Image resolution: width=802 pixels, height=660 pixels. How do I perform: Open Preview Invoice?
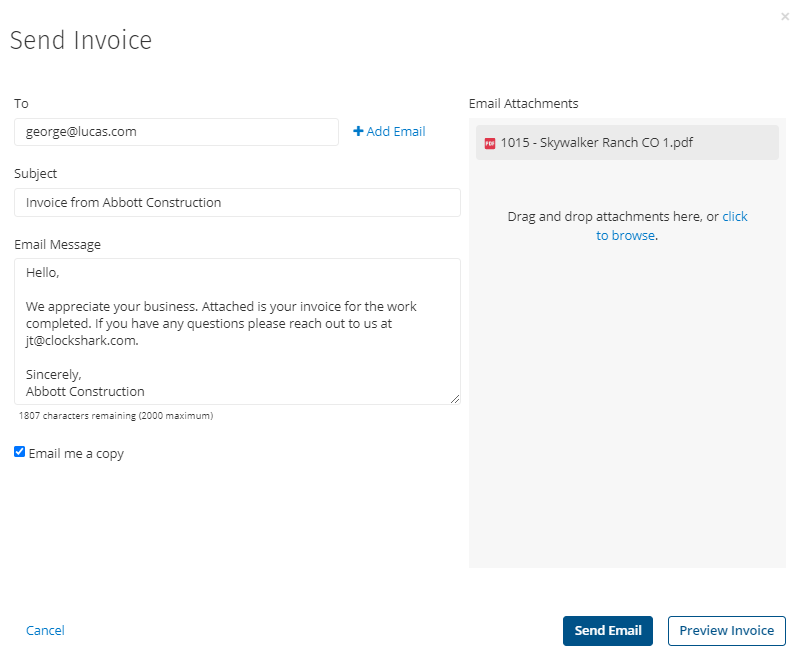tap(726, 630)
